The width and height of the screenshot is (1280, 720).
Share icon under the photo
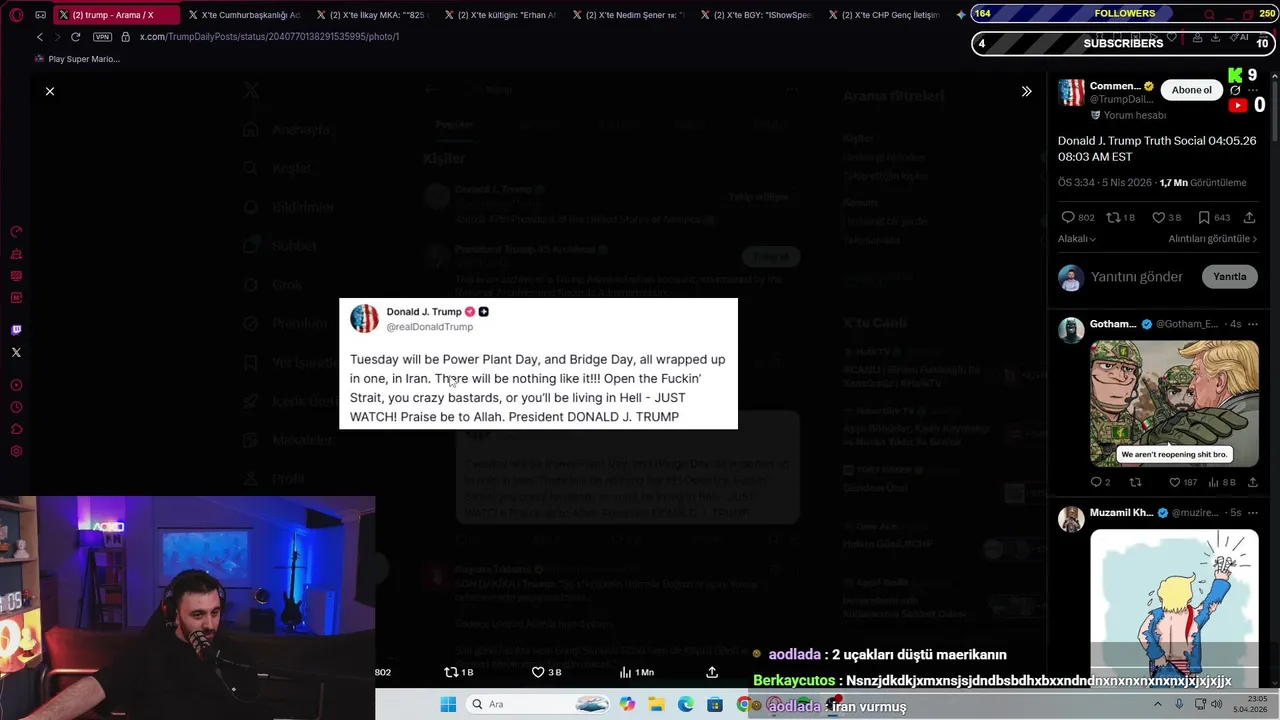point(712,672)
